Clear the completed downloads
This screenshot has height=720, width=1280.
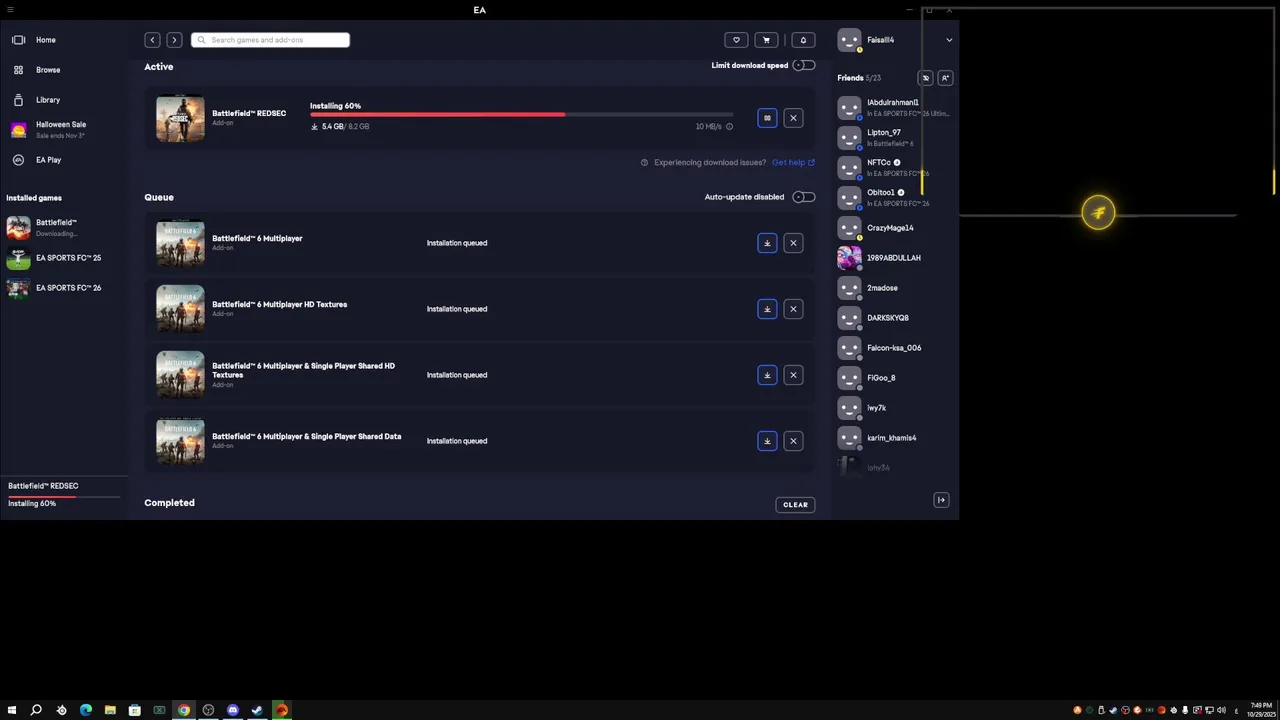point(795,505)
